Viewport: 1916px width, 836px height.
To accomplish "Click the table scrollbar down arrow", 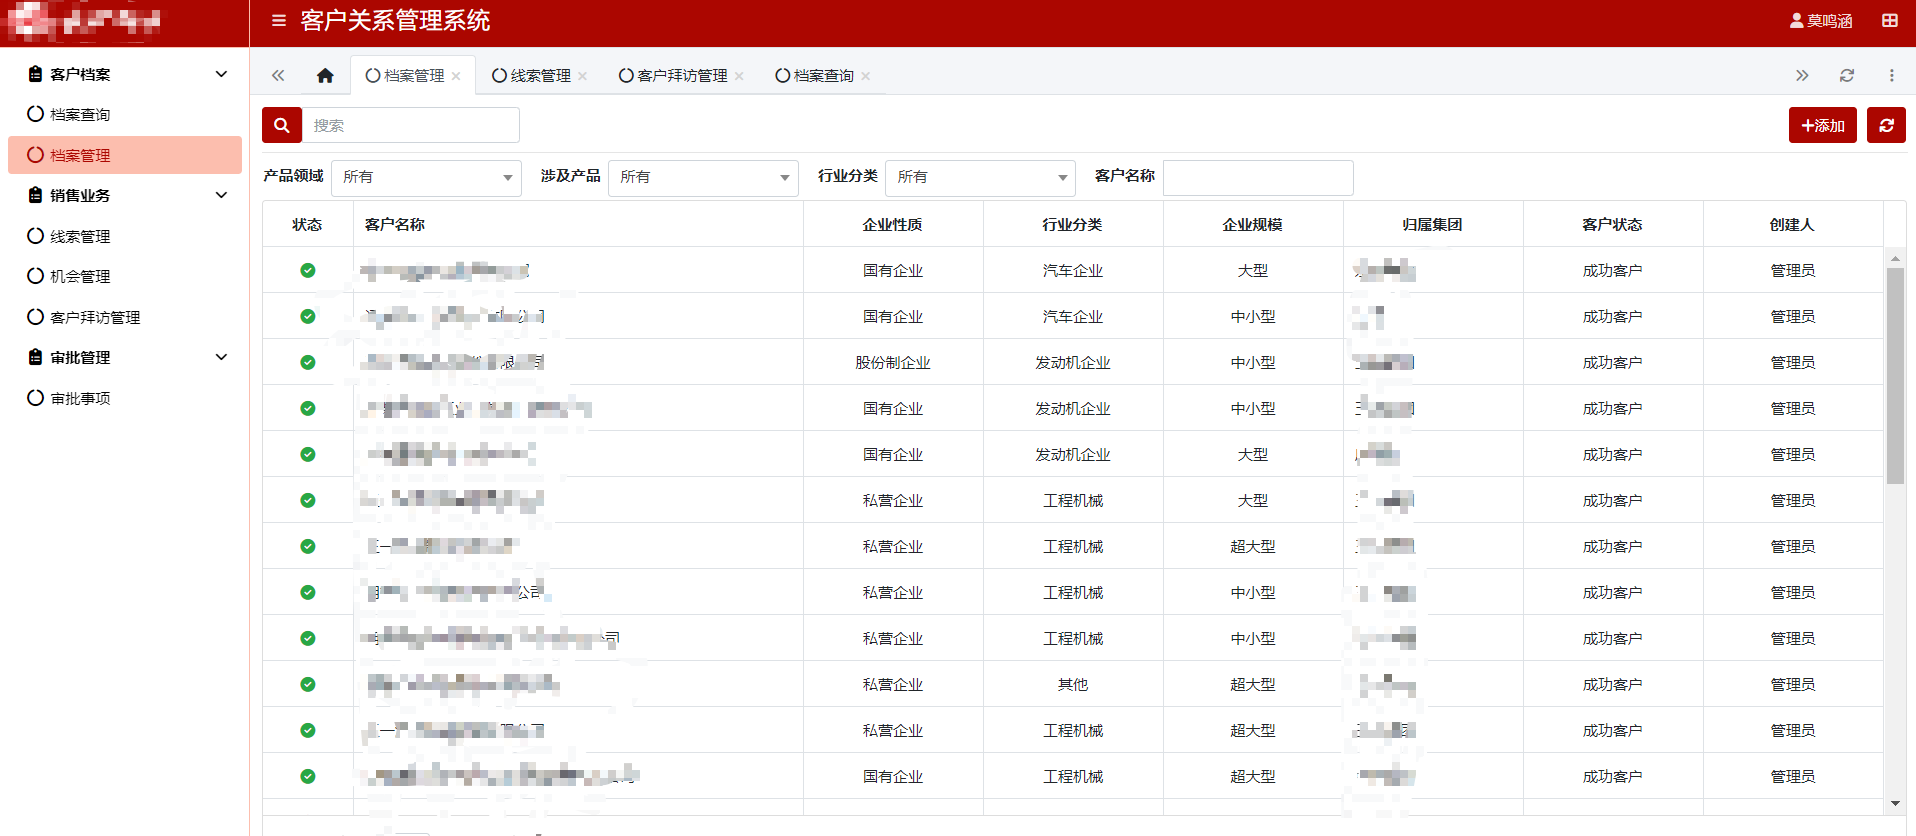I will point(1895,804).
